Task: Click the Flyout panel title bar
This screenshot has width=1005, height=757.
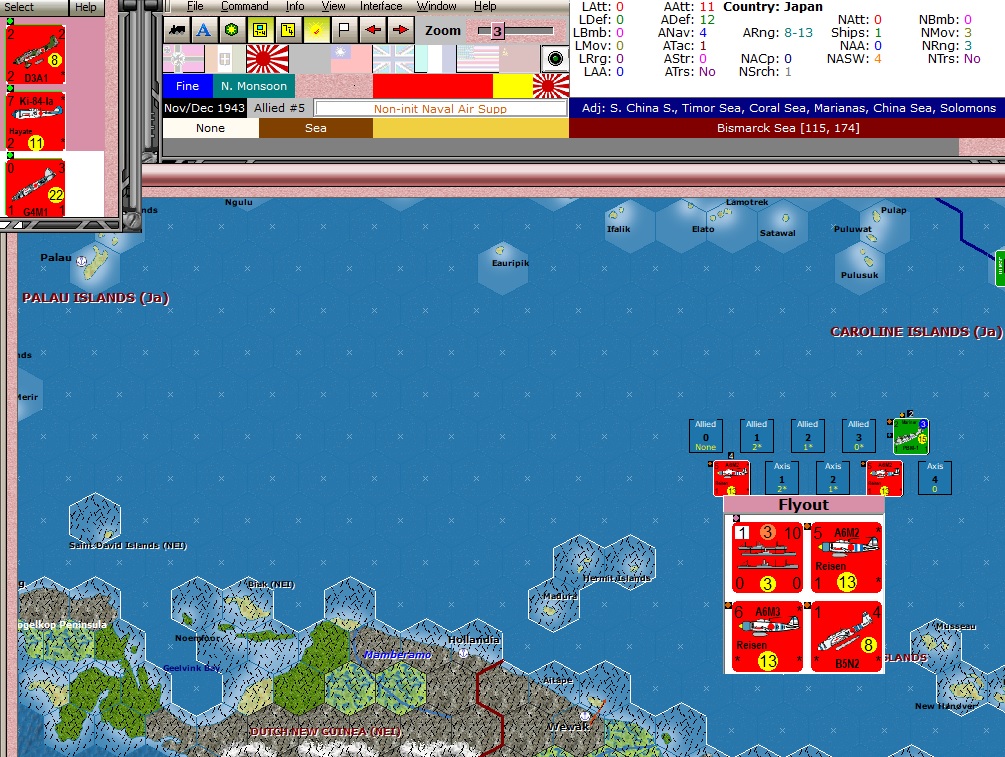Action: coord(804,504)
